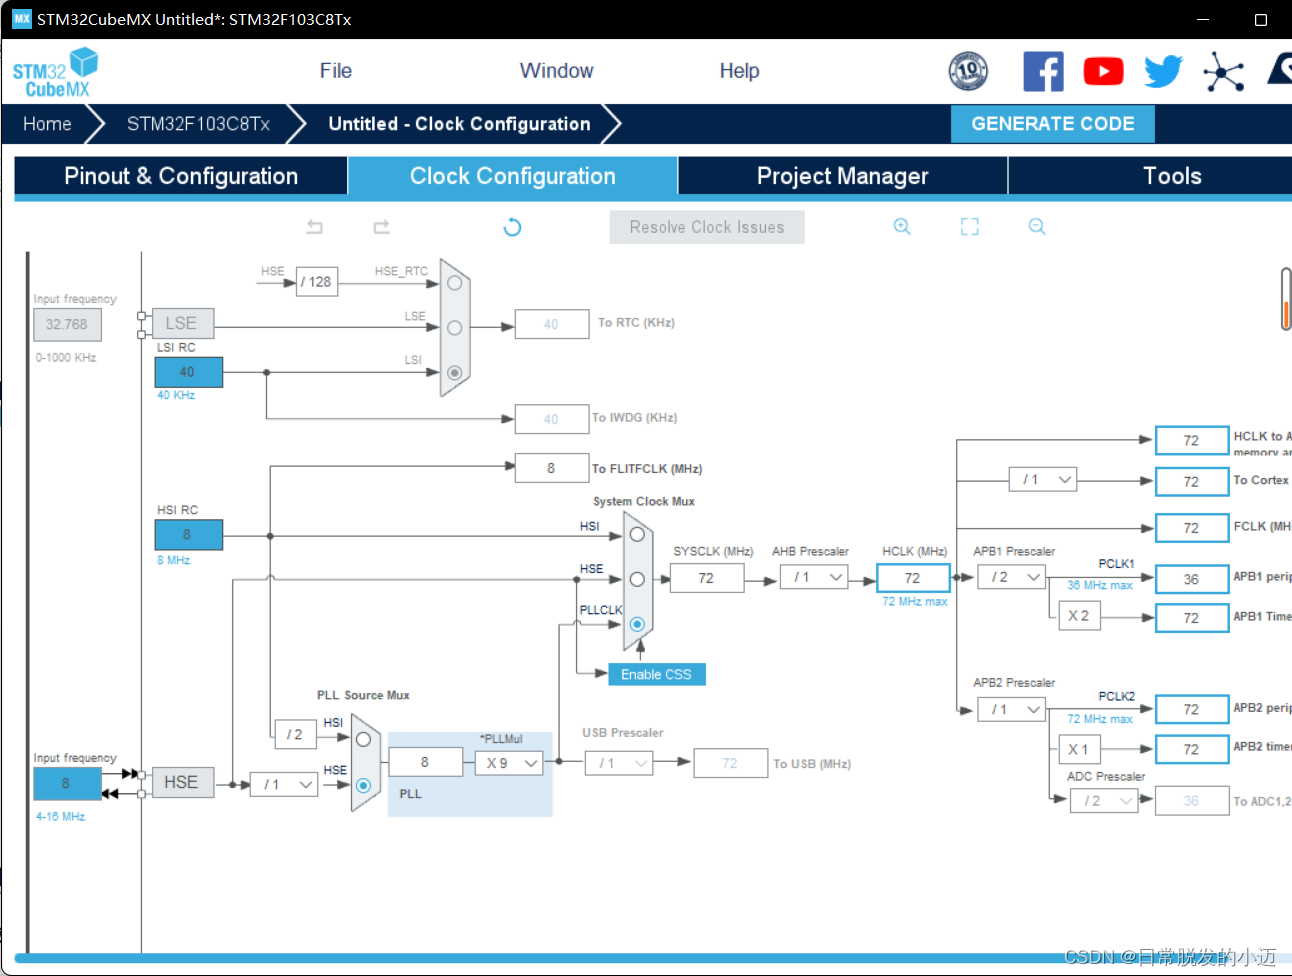Click the APB1 timer X 2 multiplier box
Screen dimensions: 1292x976
coord(1079,616)
